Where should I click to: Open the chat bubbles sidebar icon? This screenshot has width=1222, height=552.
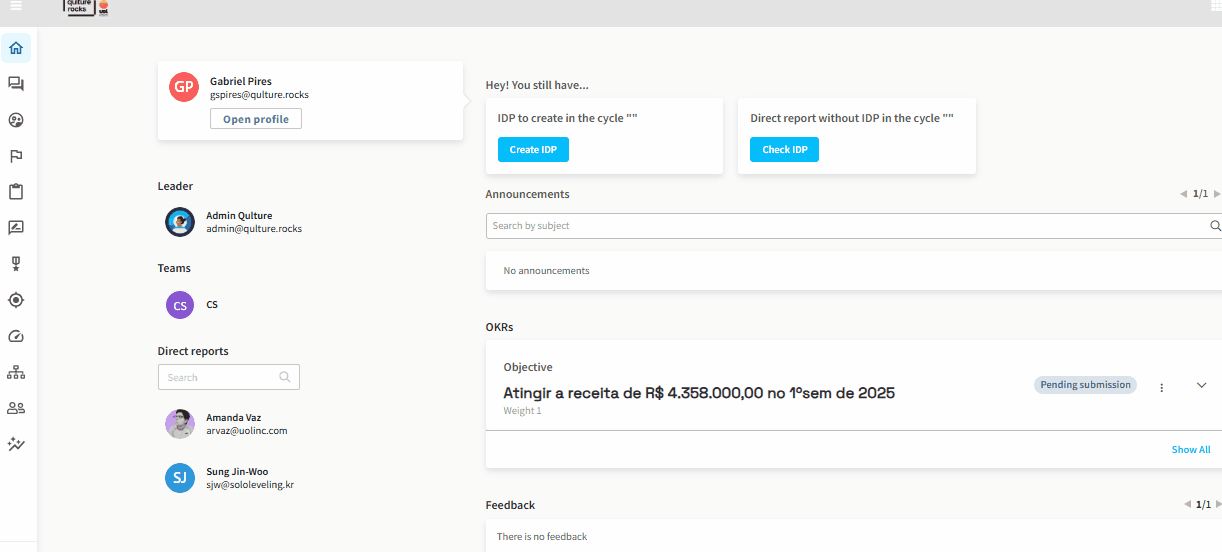[x=16, y=84]
